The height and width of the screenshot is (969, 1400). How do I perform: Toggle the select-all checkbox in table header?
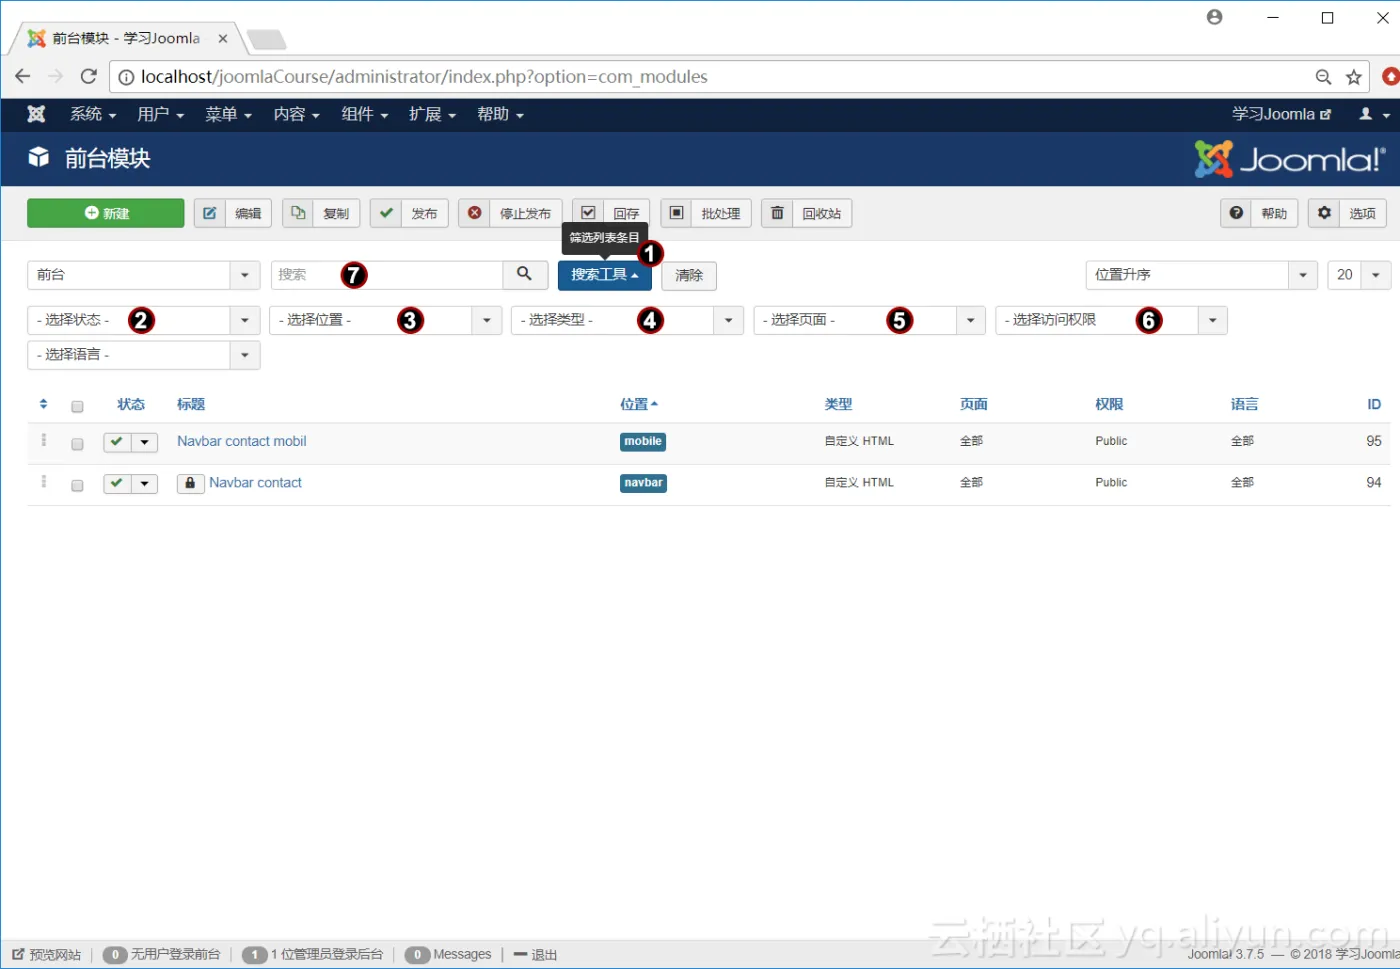[77, 406]
